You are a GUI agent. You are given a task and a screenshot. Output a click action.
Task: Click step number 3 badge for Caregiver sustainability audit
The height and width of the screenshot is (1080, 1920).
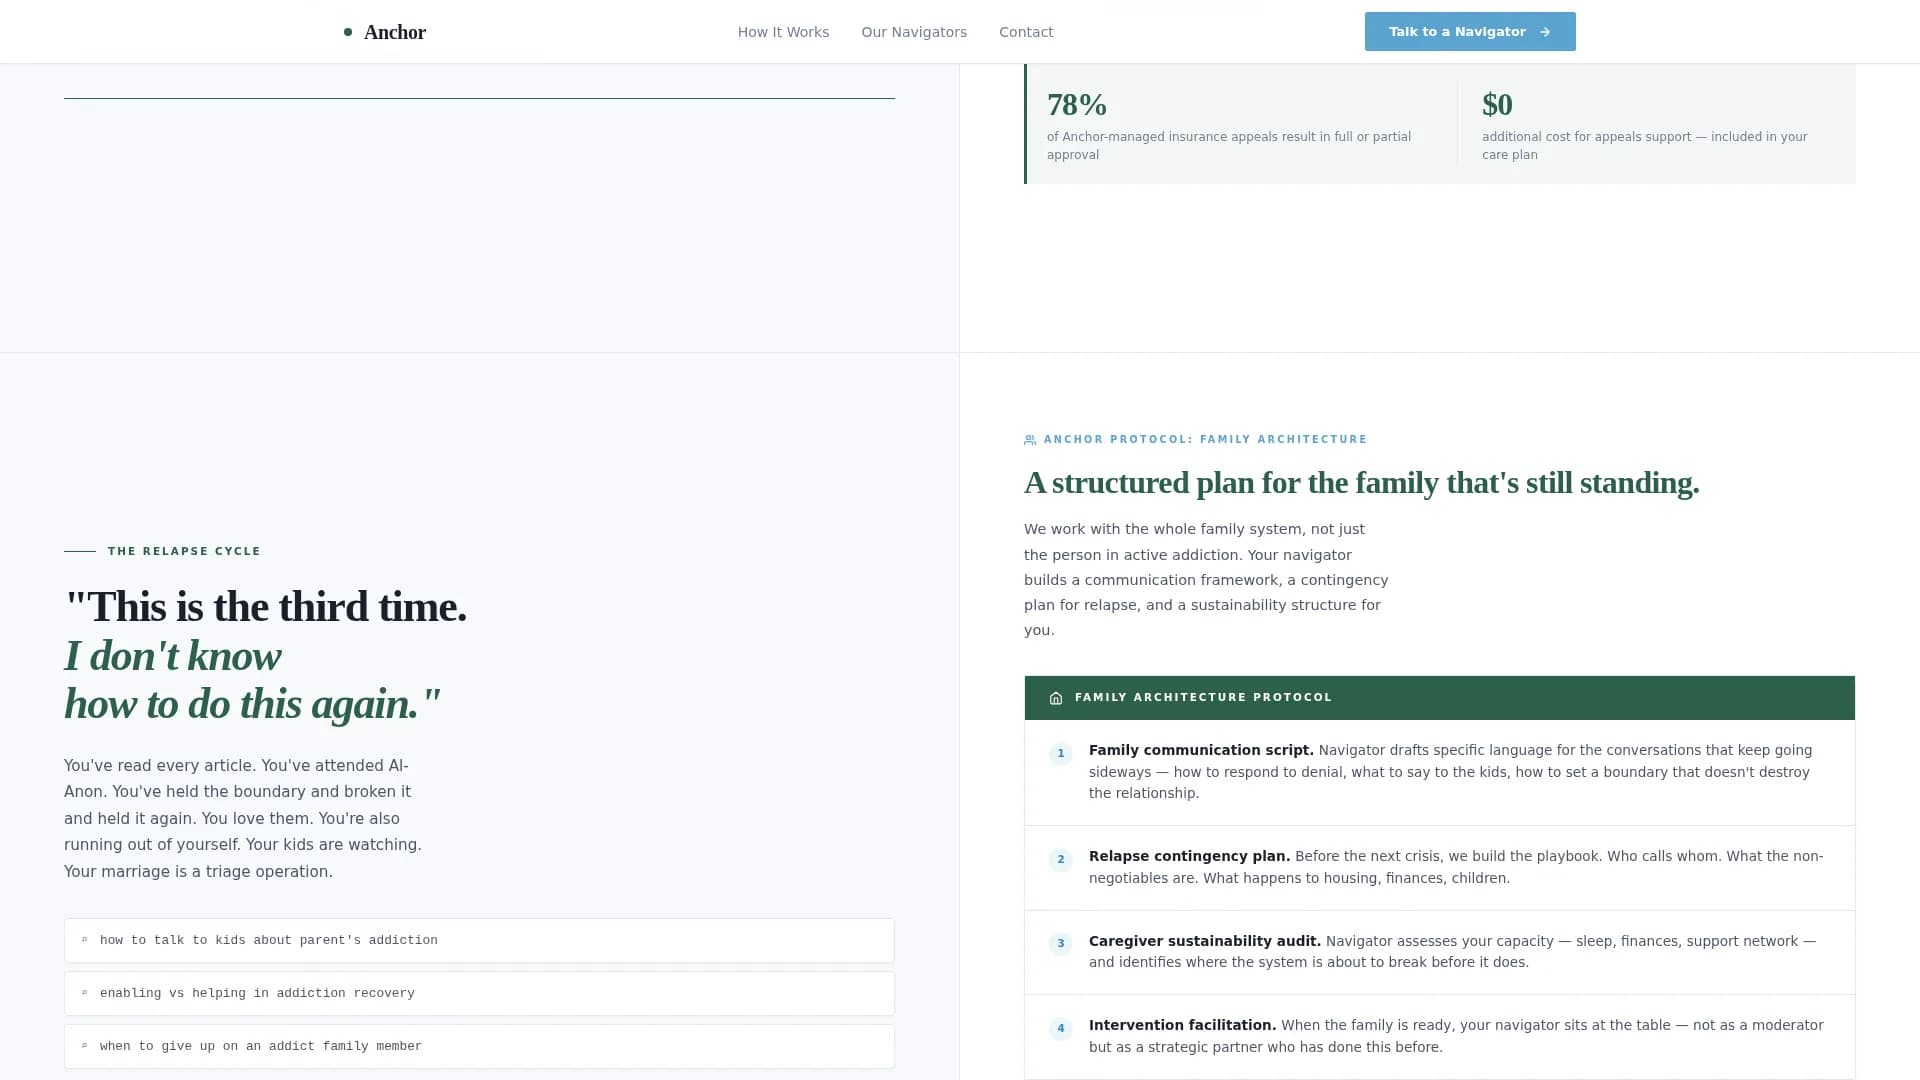1061,943
